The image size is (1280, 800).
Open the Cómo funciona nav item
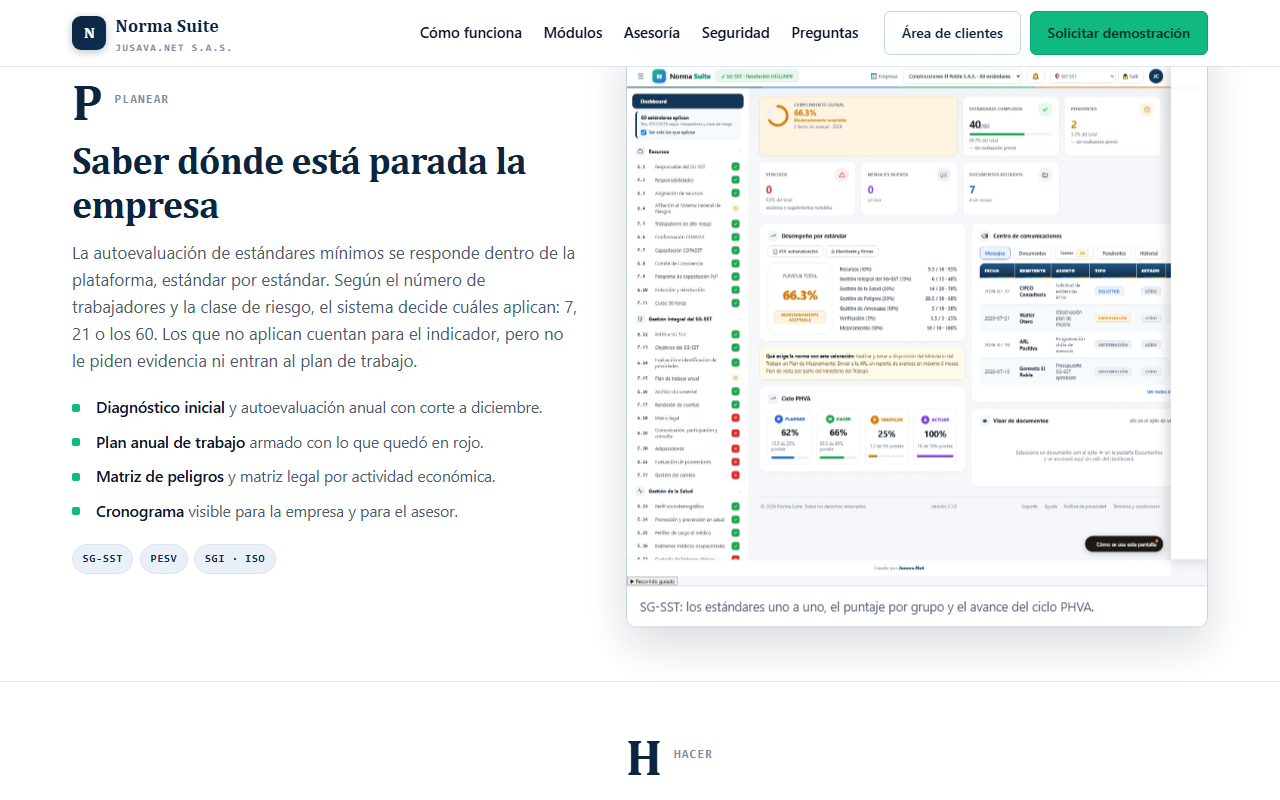click(x=471, y=33)
